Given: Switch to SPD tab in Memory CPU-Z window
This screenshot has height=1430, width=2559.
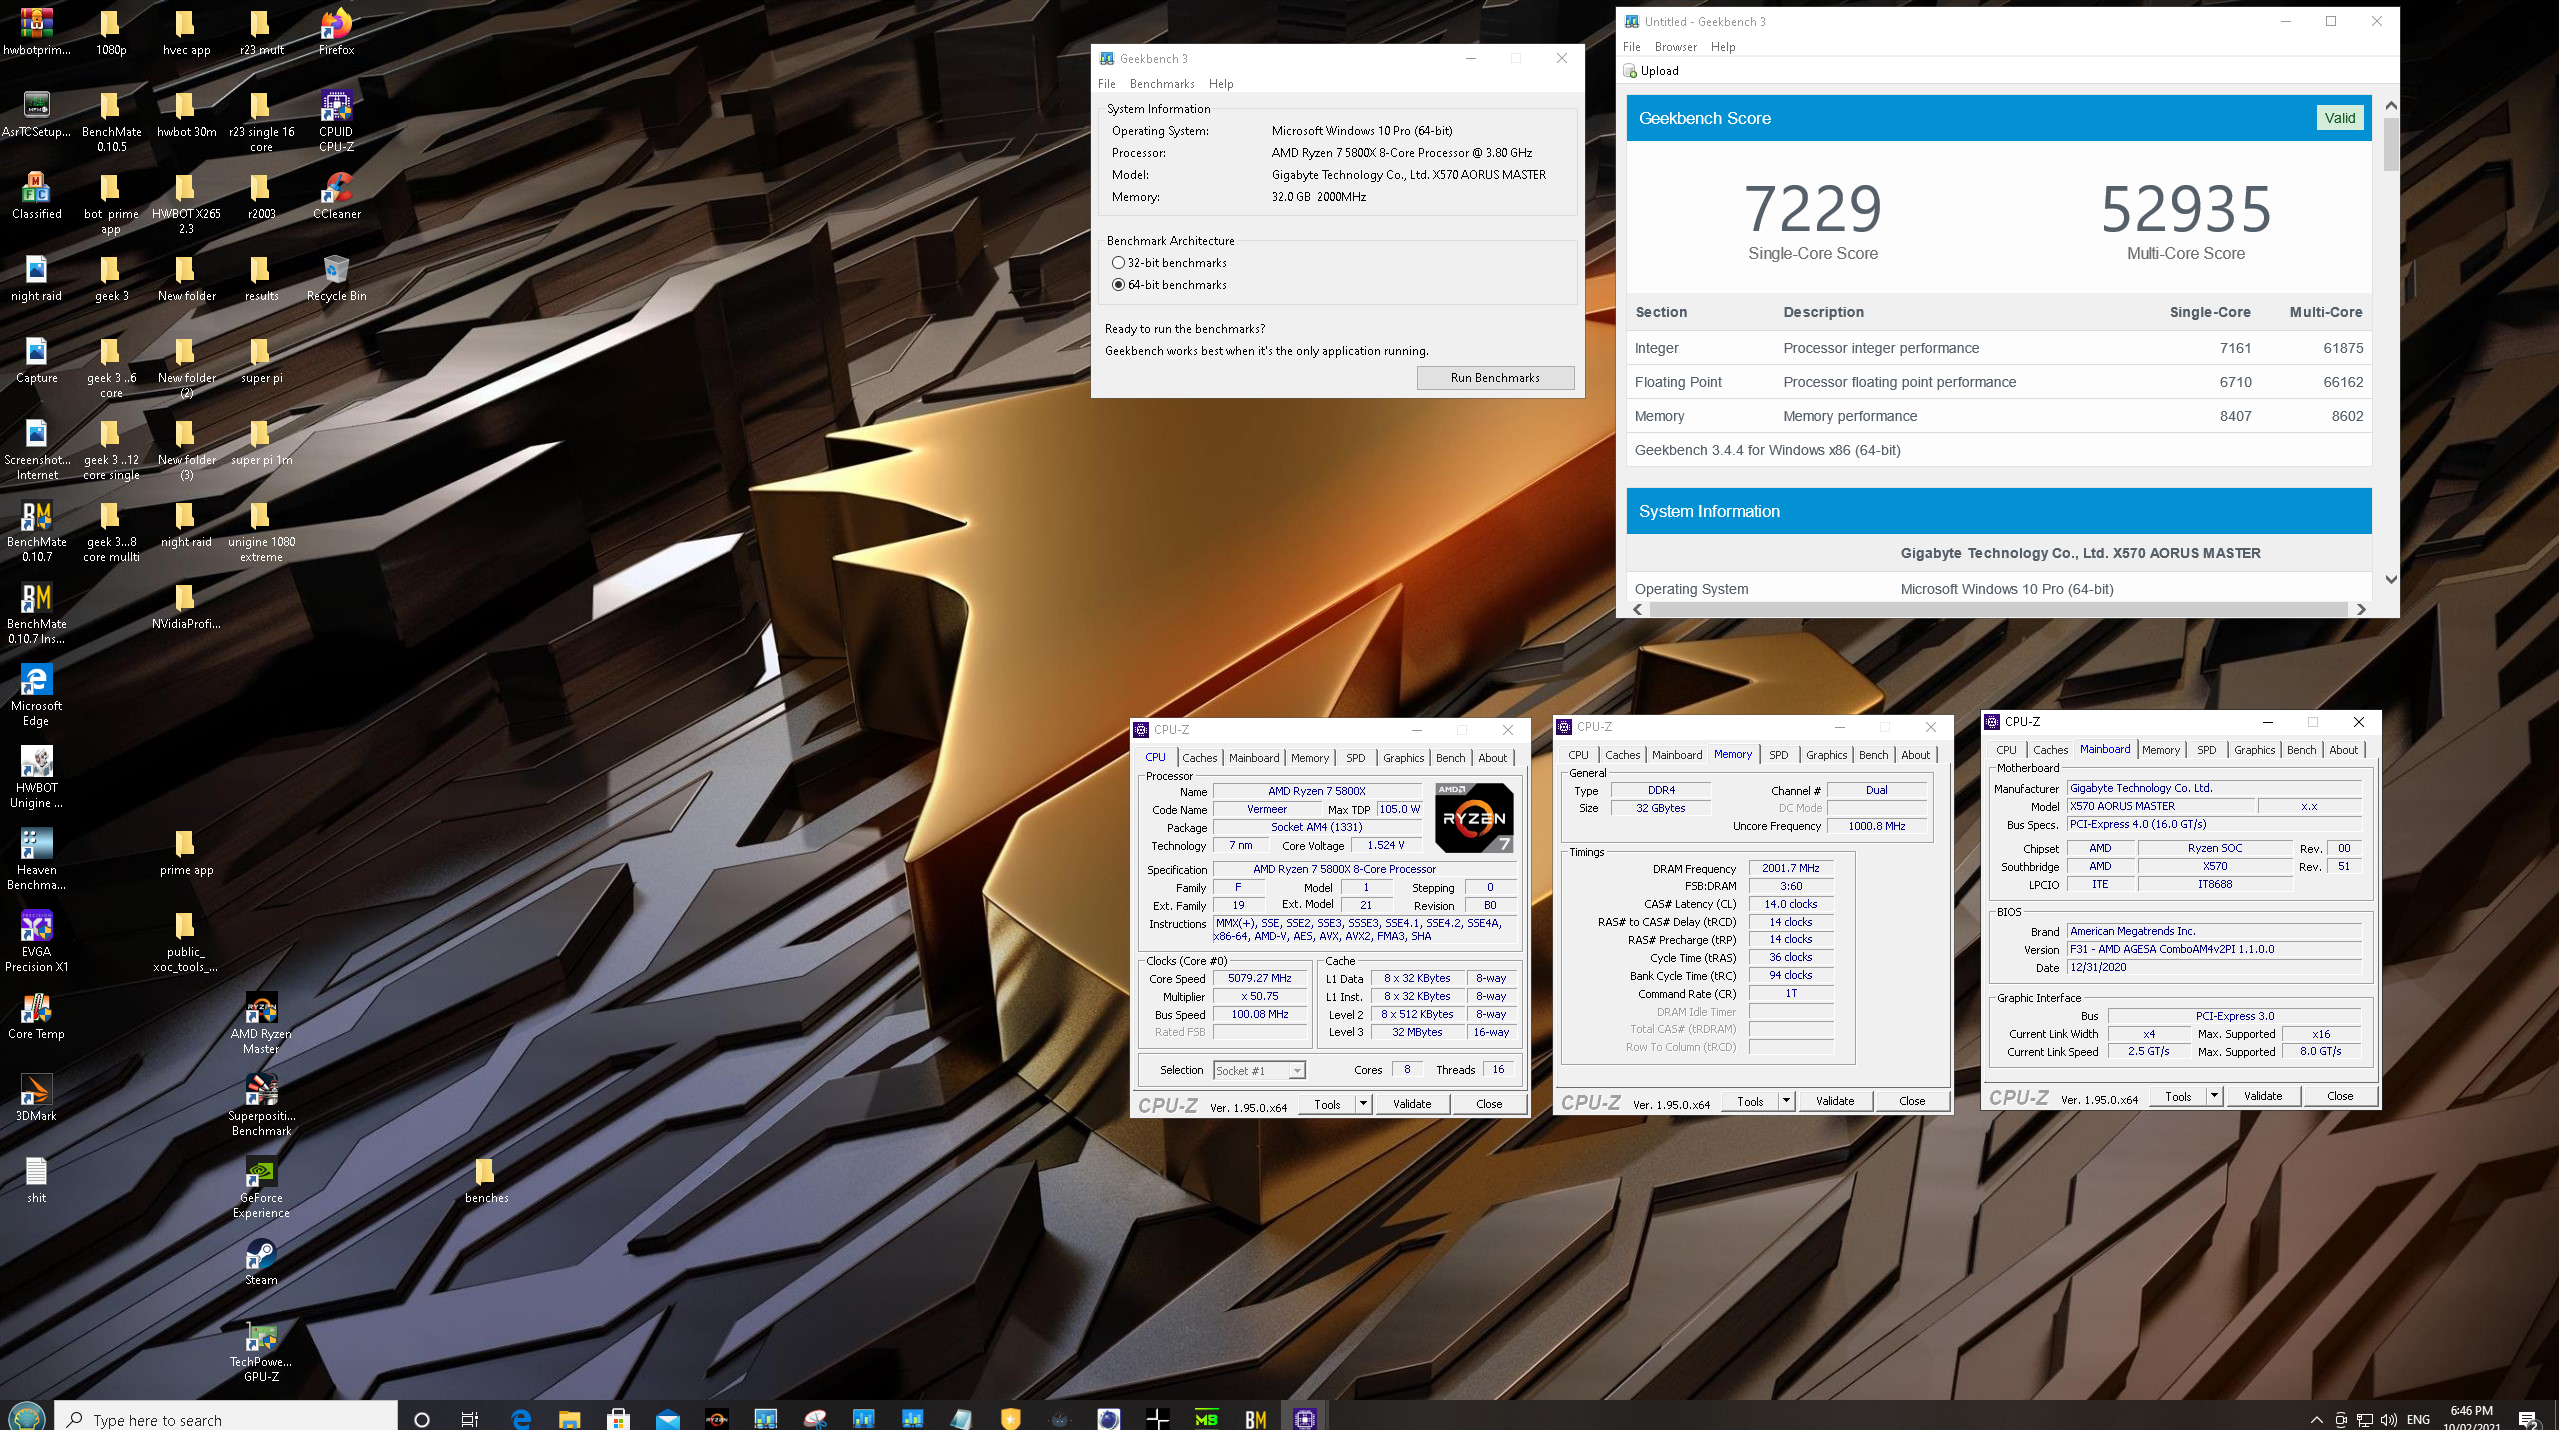Looking at the screenshot, I should 1778,755.
